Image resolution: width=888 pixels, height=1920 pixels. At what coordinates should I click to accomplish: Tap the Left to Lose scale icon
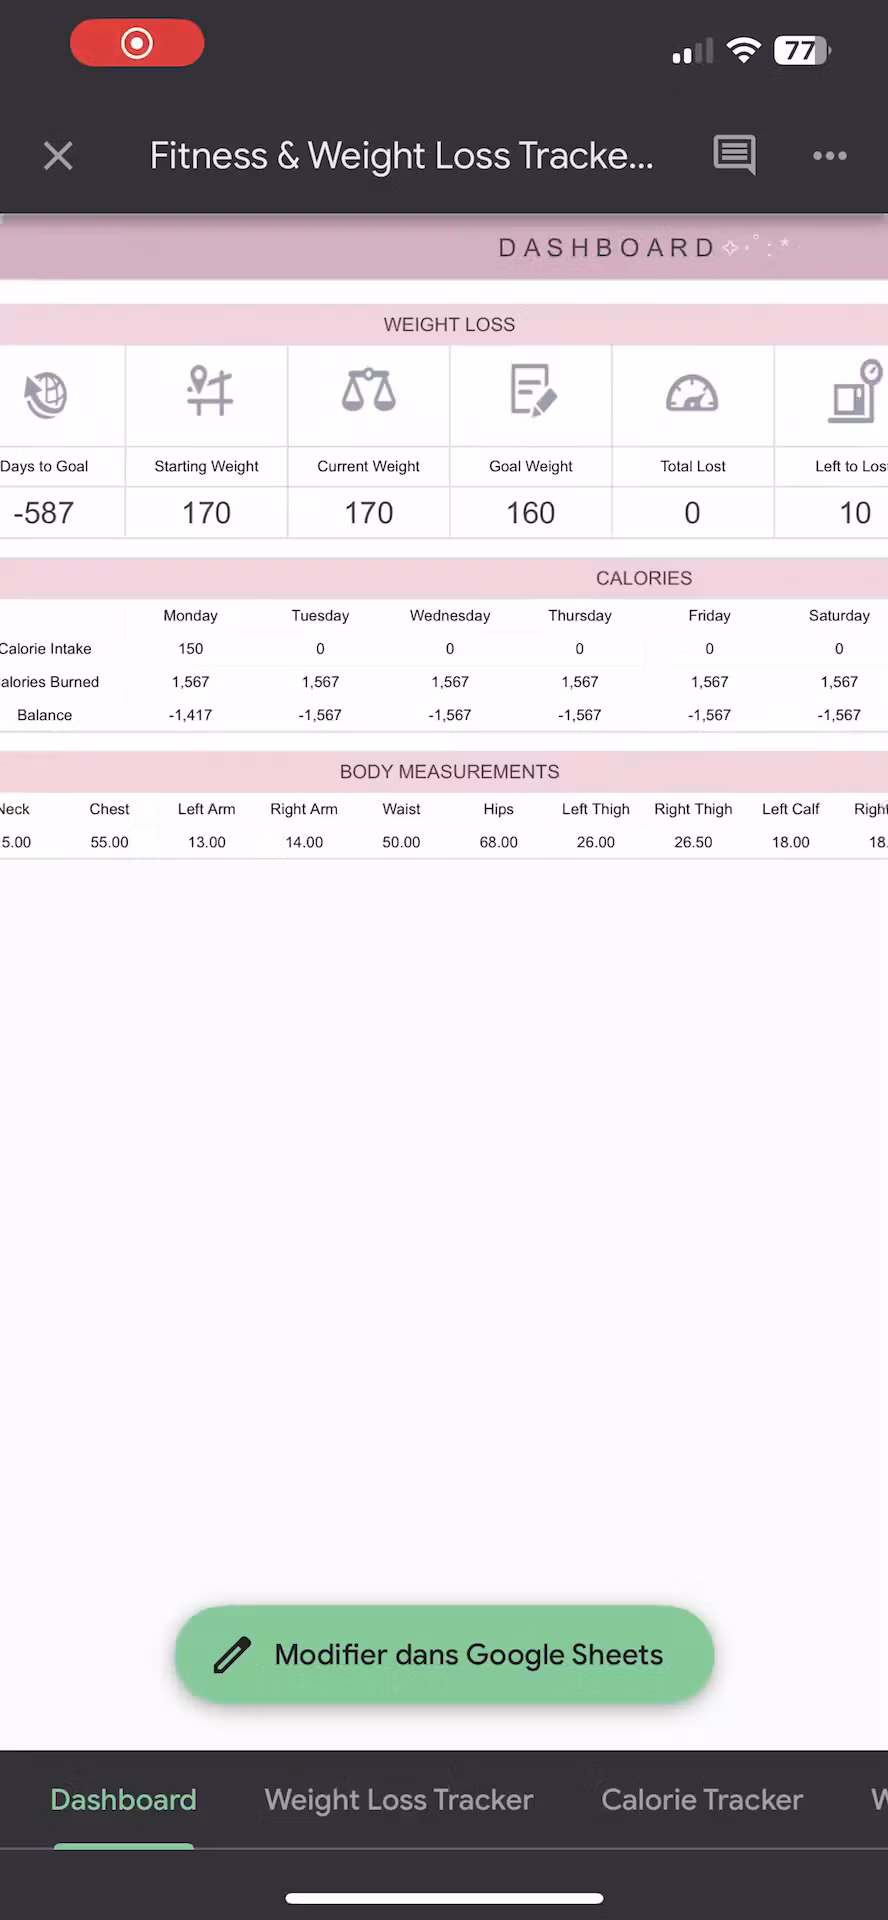[x=855, y=391]
